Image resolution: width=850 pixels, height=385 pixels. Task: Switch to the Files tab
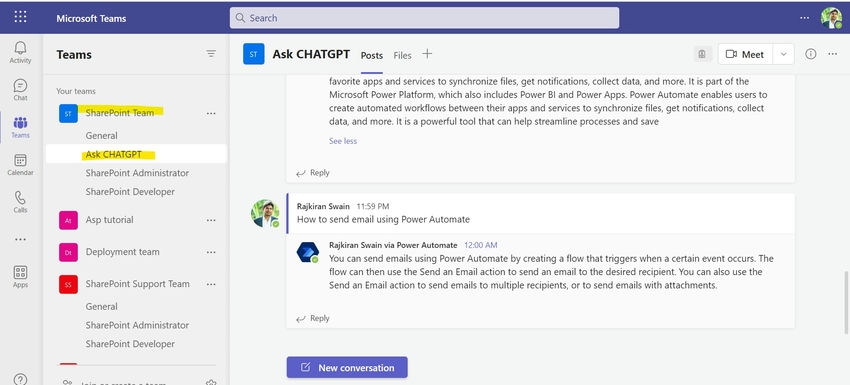coord(402,55)
